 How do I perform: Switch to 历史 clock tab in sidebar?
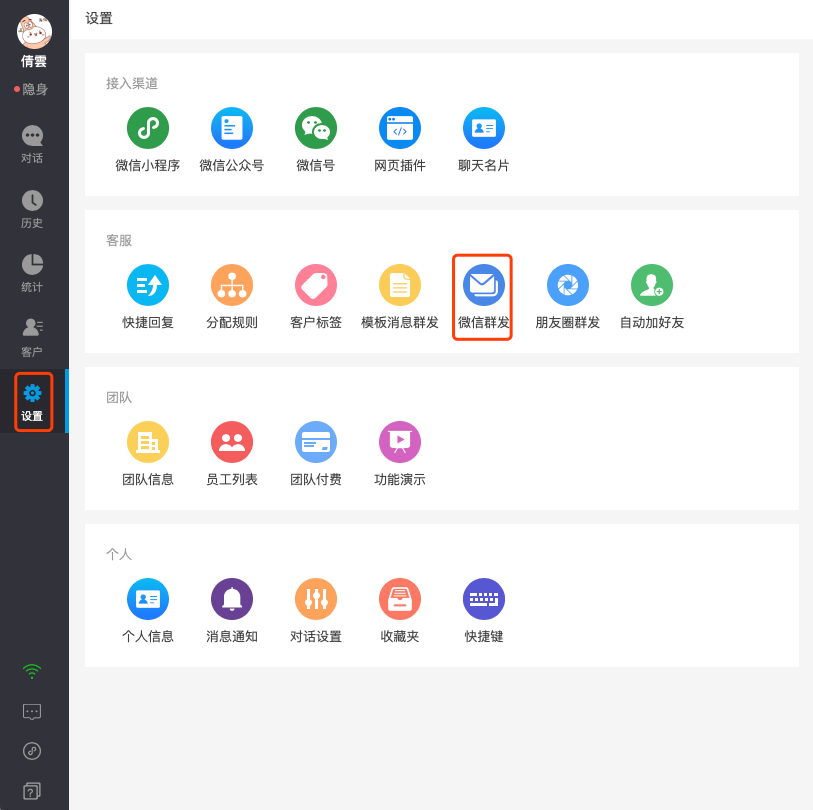[32, 209]
